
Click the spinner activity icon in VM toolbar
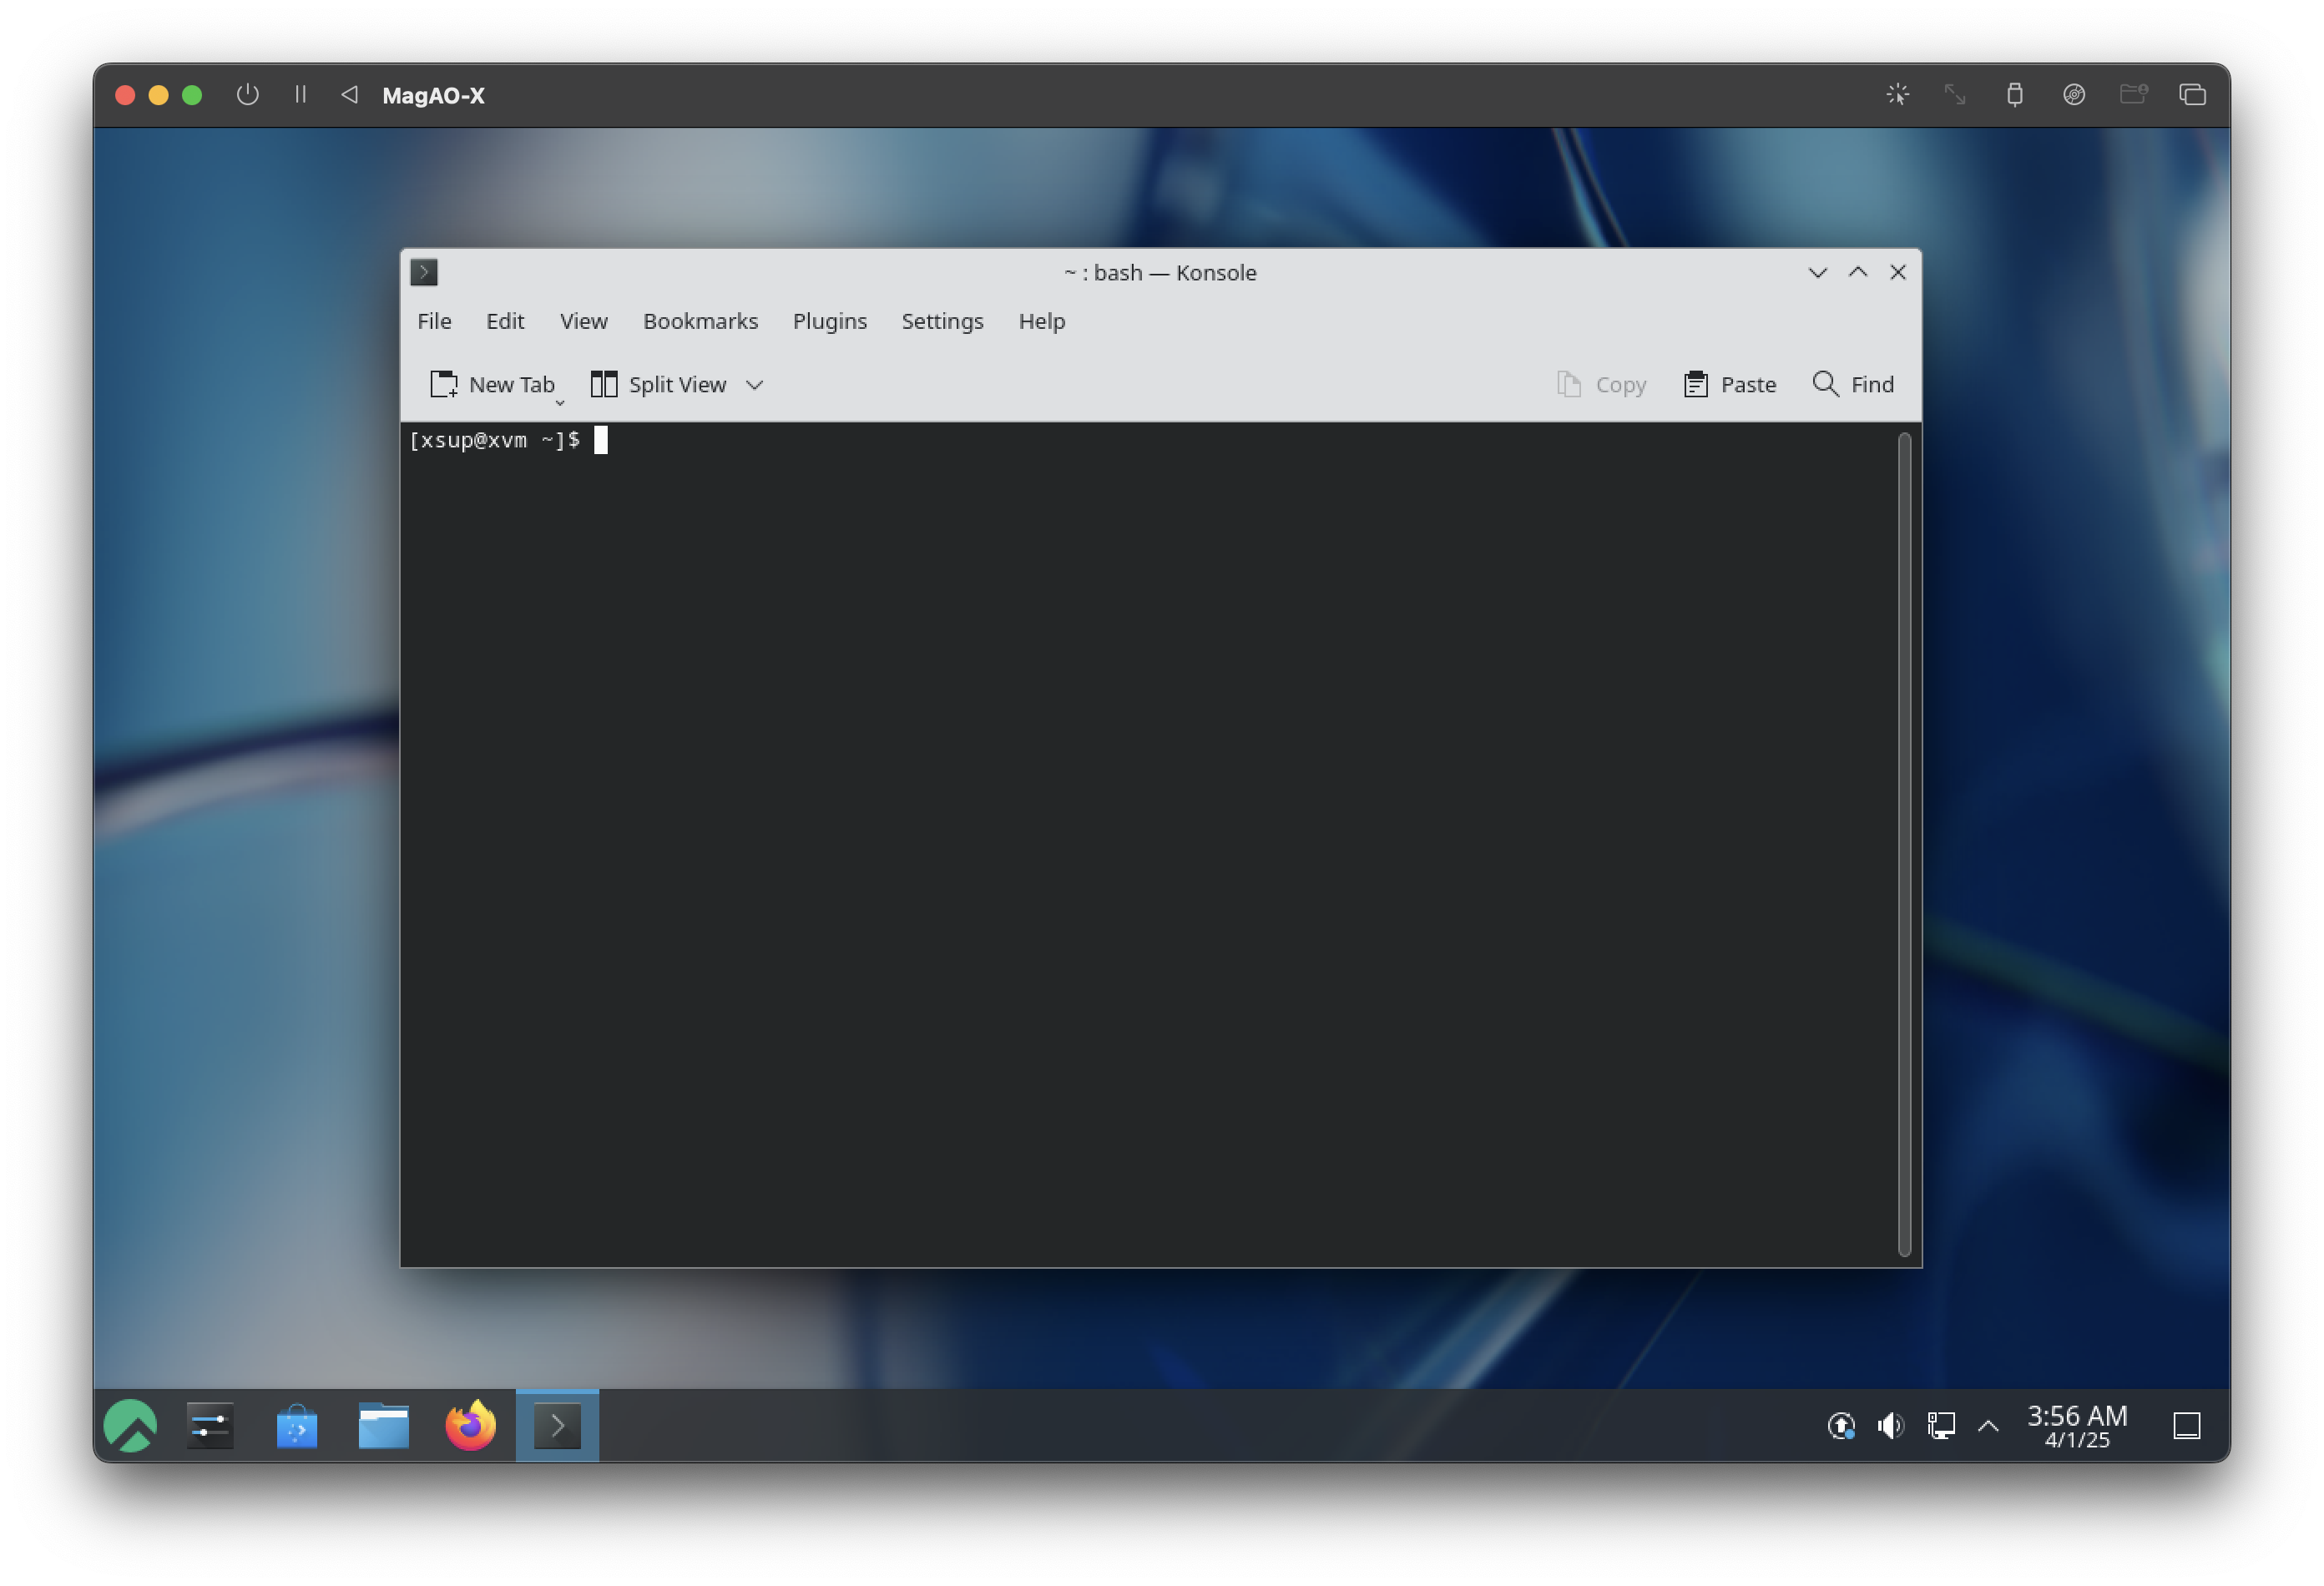click(x=1897, y=94)
